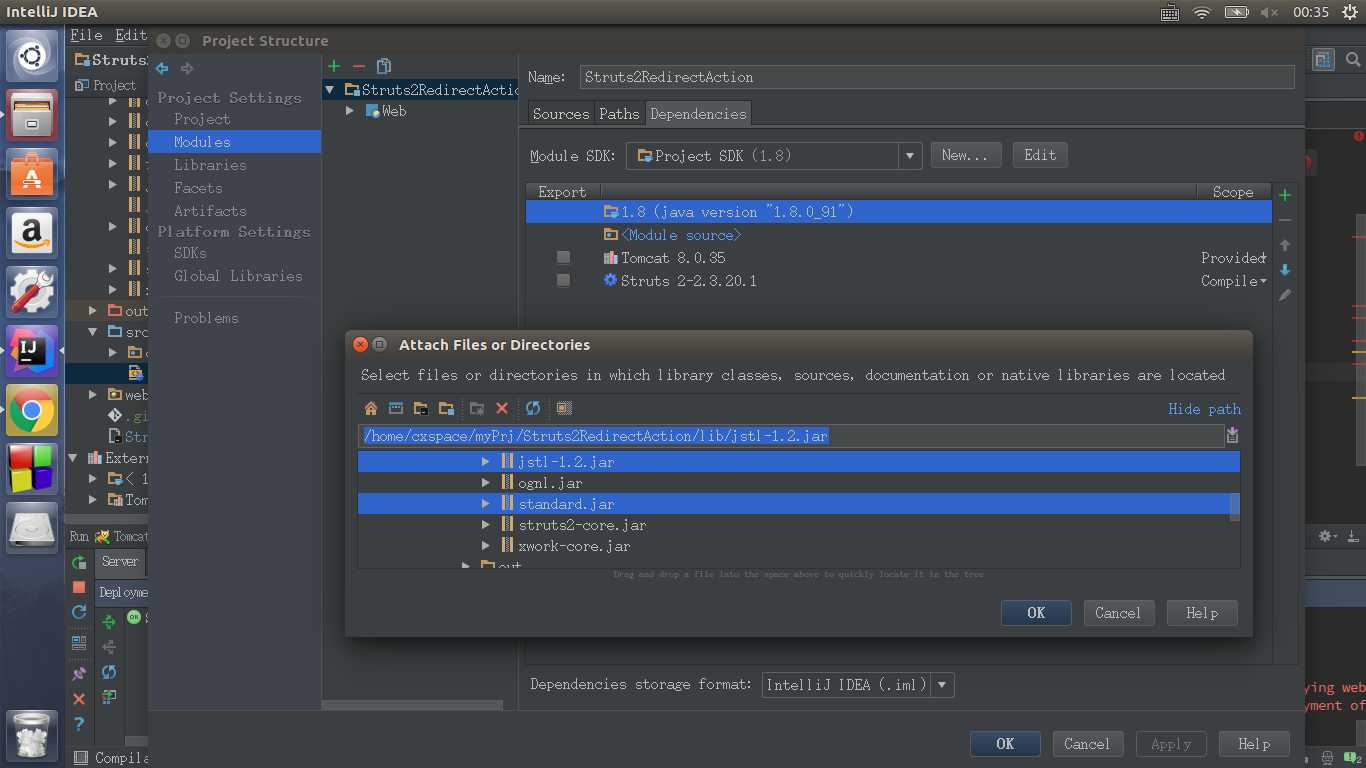This screenshot has height=768, width=1366.
Task: Open recent path history icon beside path field
Action: (x=1232, y=436)
